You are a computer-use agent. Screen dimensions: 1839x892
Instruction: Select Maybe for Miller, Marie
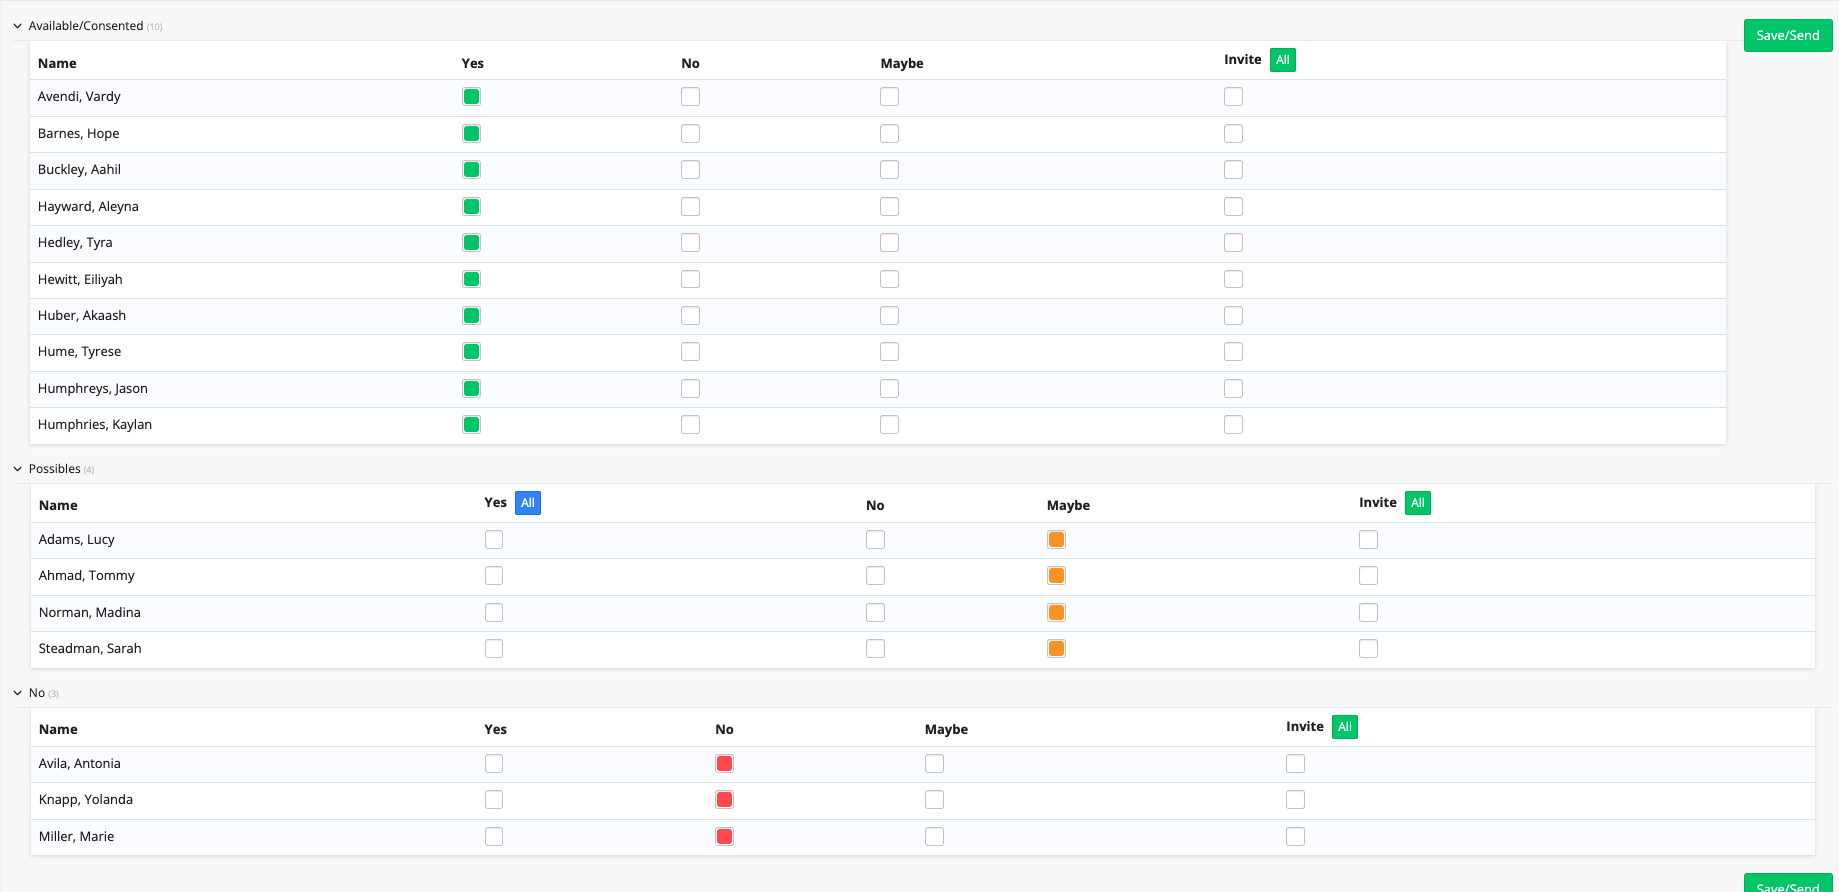[x=934, y=837]
